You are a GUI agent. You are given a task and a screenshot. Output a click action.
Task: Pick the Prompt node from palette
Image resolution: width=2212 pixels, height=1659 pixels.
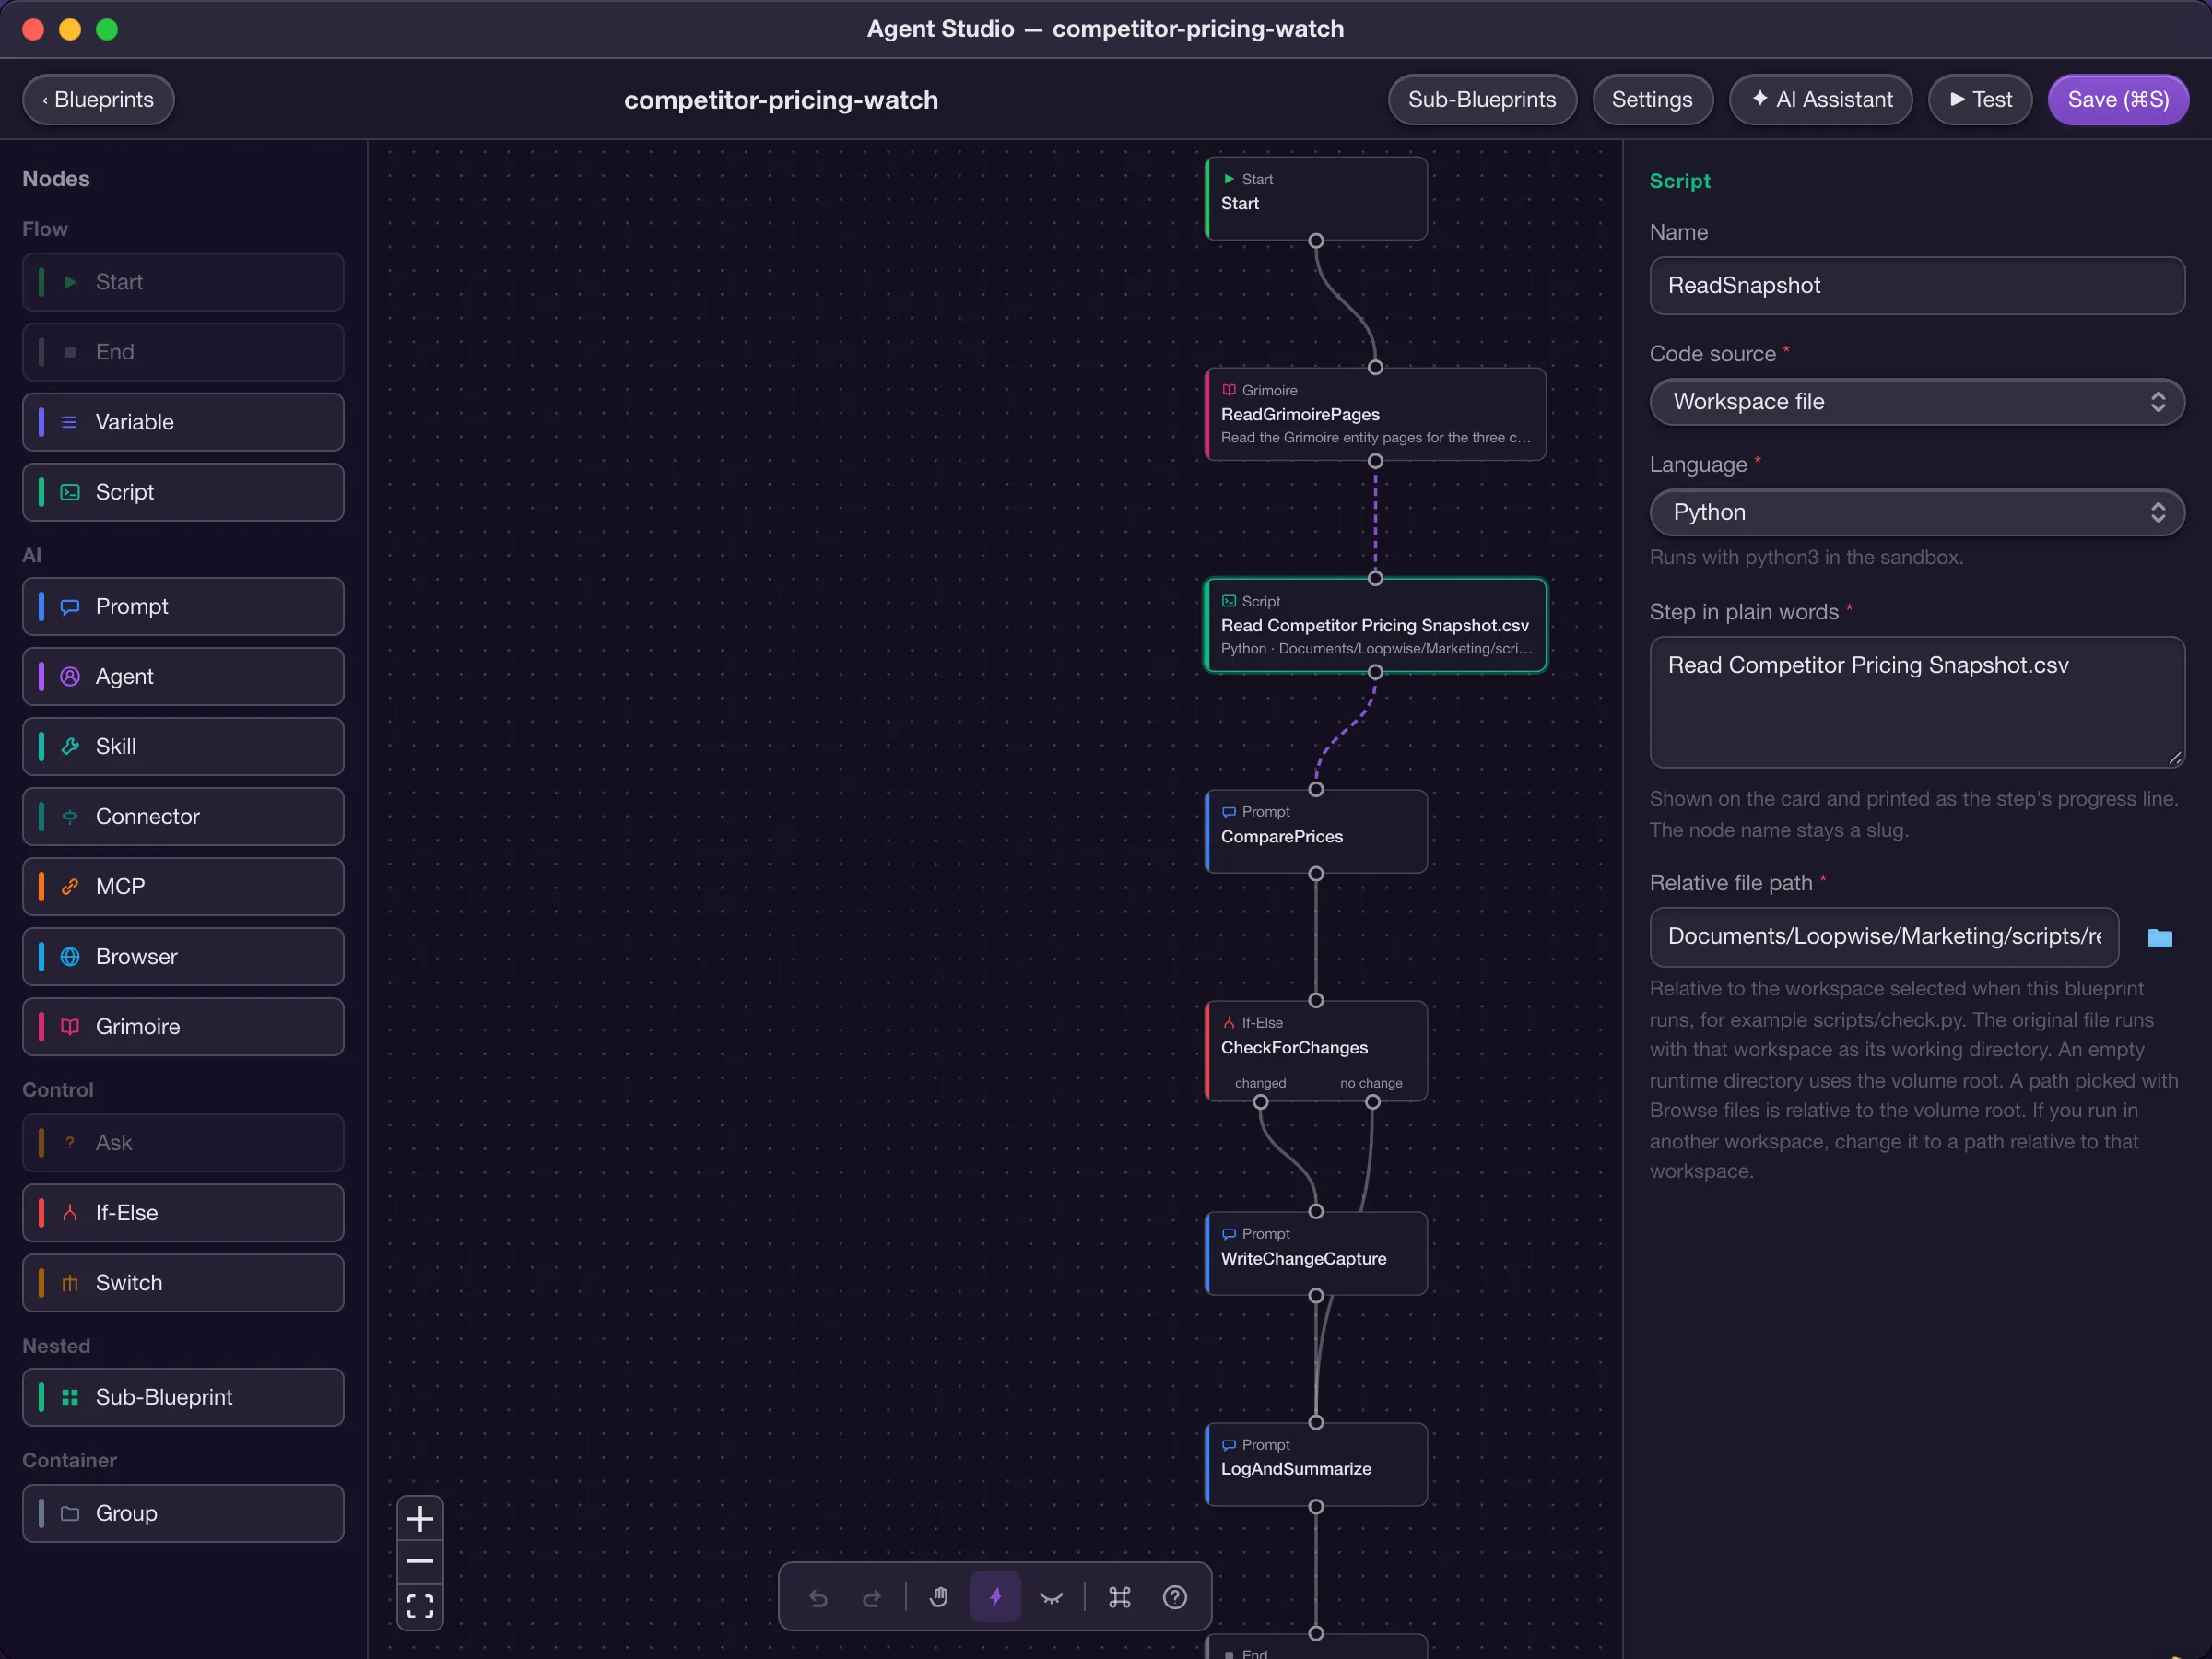pyautogui.click(x=183, y=606)
